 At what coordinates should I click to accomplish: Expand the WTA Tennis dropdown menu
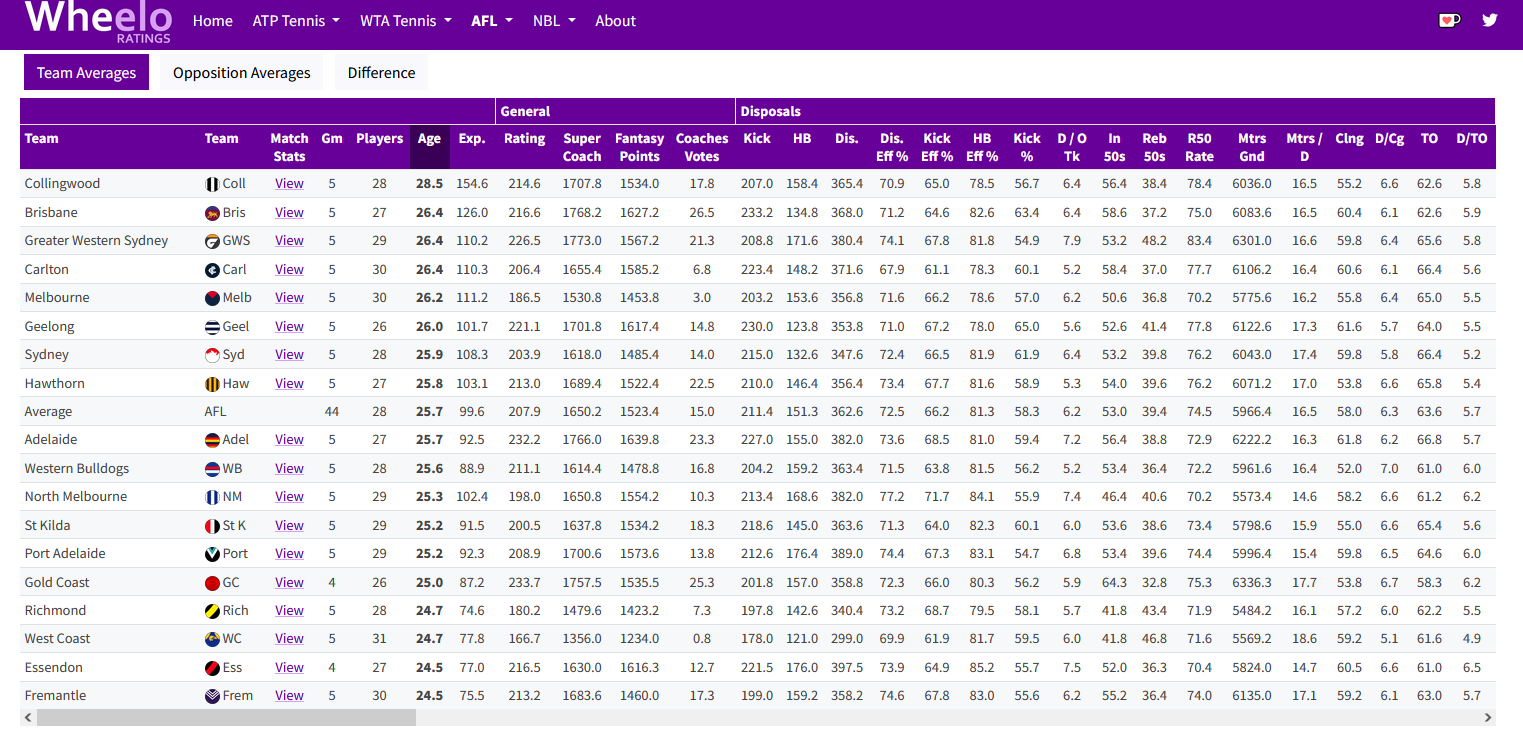(x=406, y=21)
